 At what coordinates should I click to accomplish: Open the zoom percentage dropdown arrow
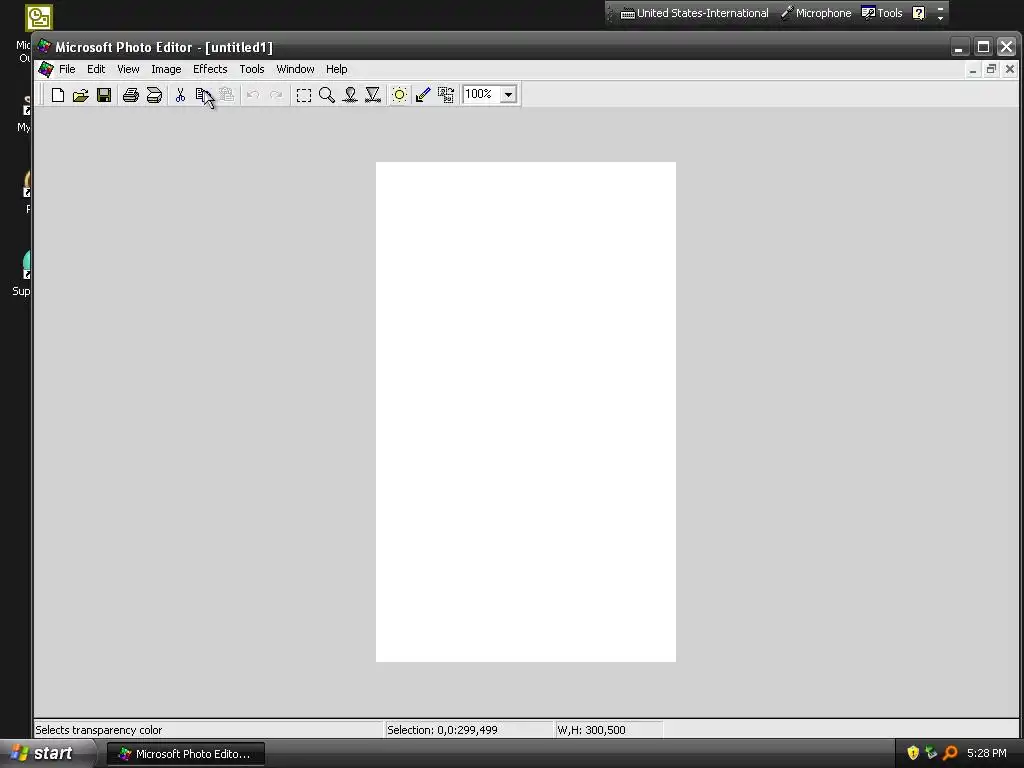pos(508,95)
